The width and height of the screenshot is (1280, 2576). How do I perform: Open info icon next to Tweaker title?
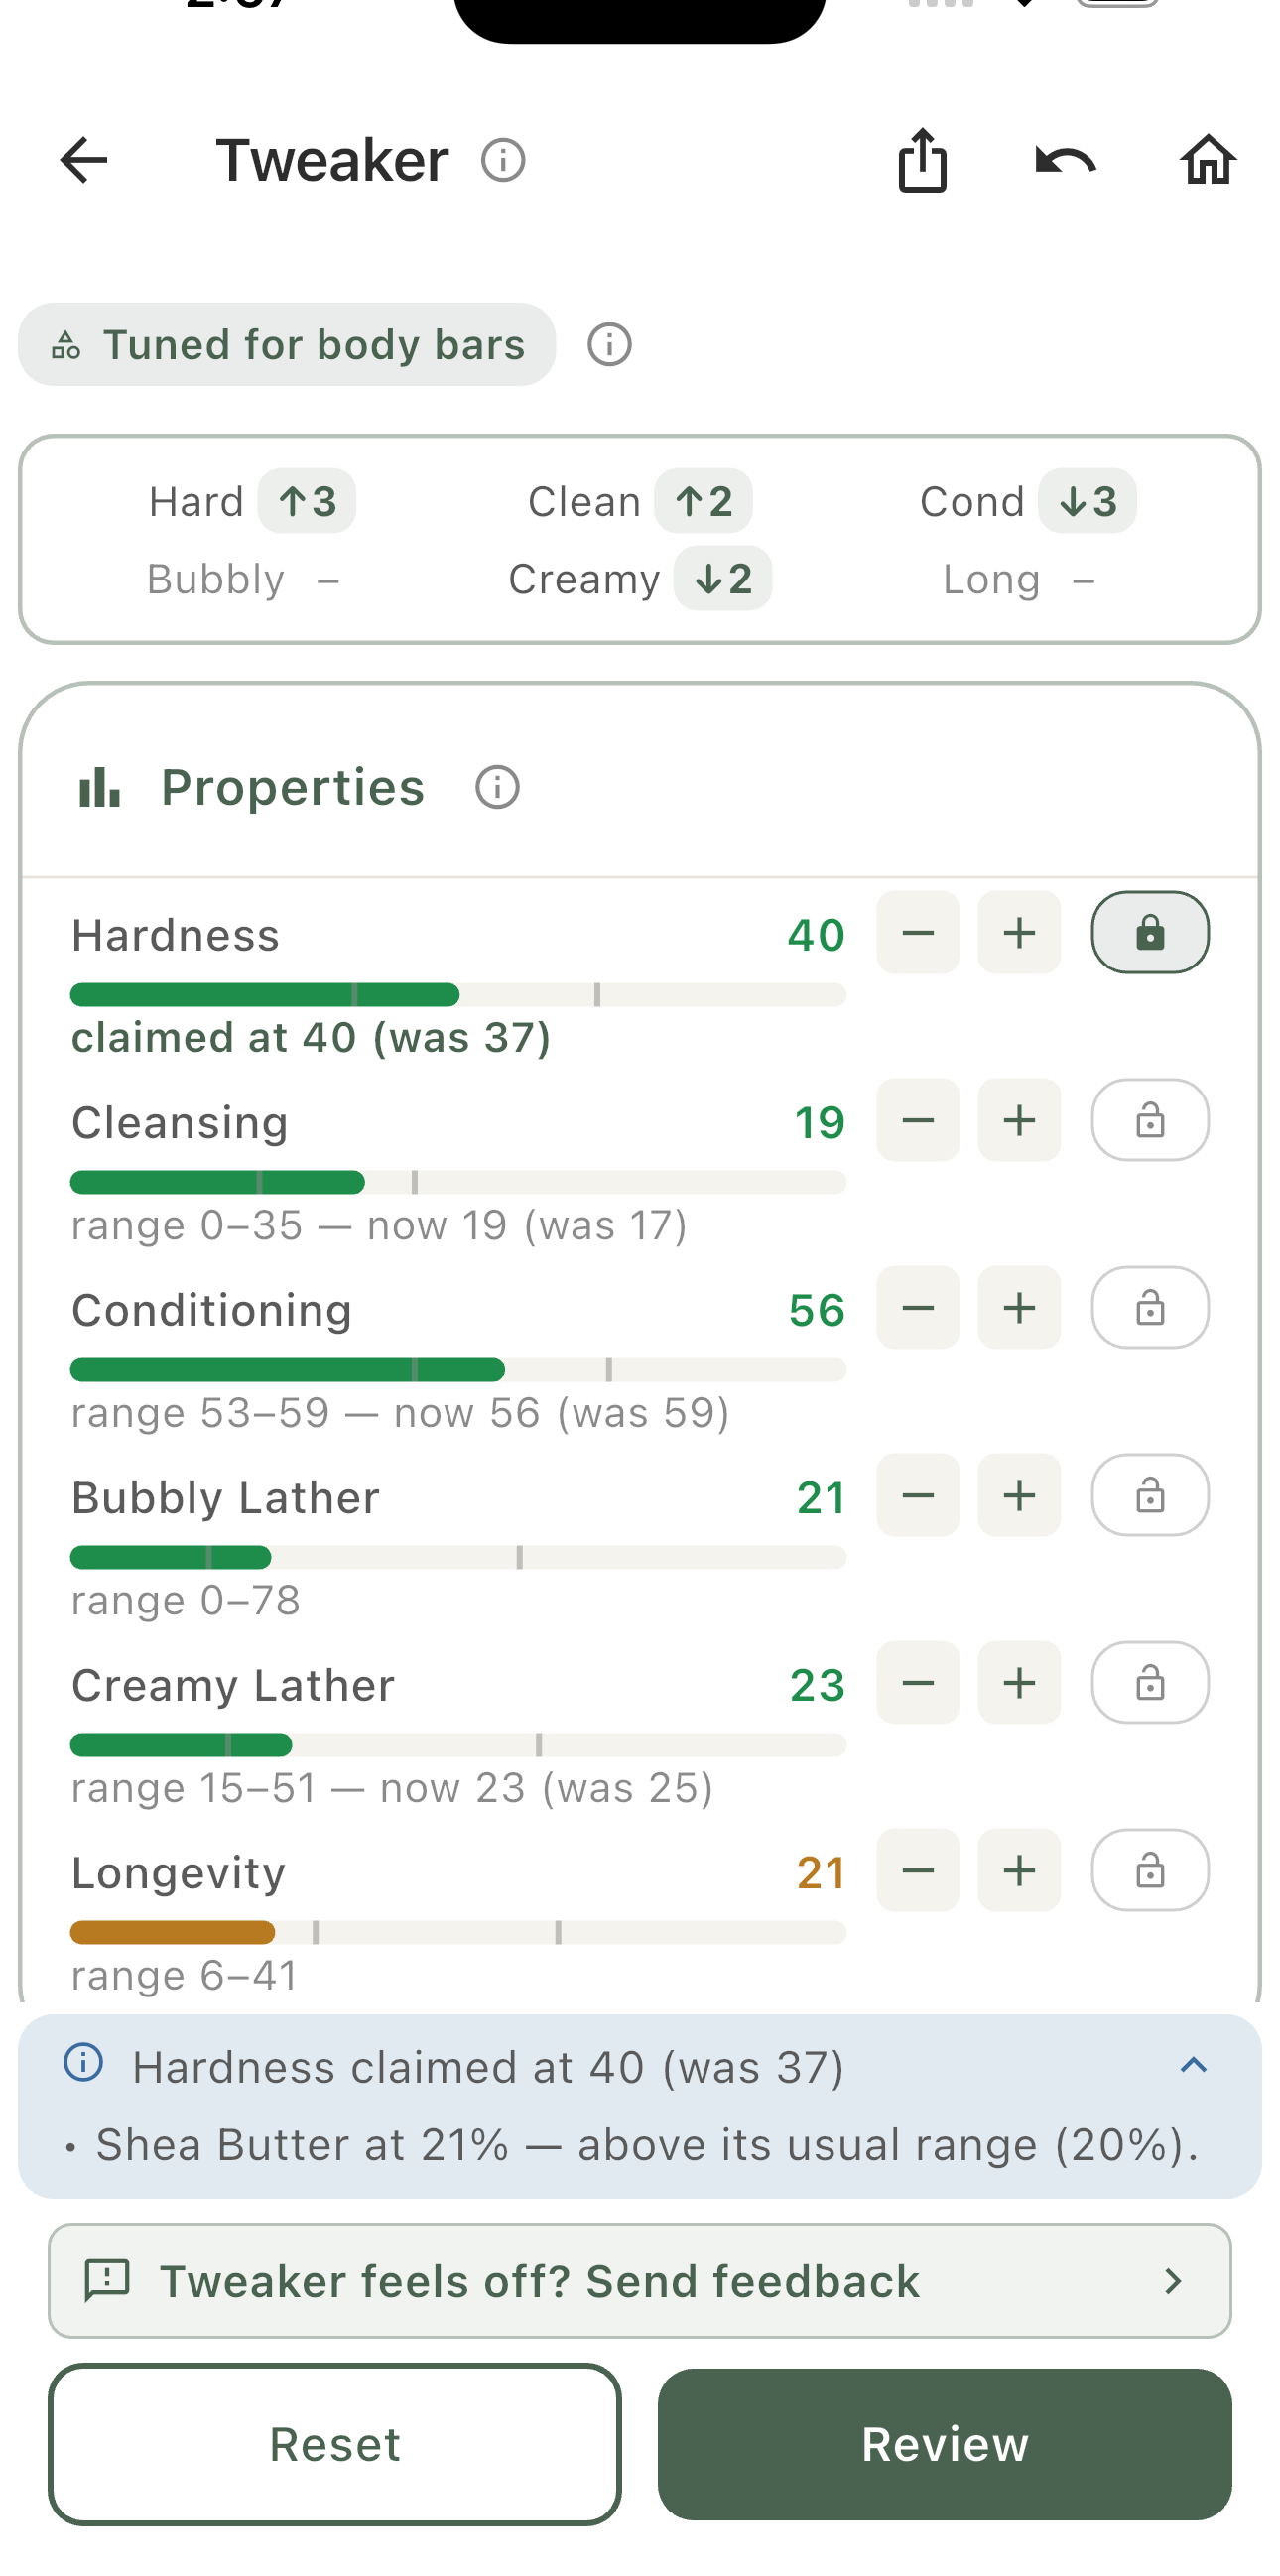503,160
